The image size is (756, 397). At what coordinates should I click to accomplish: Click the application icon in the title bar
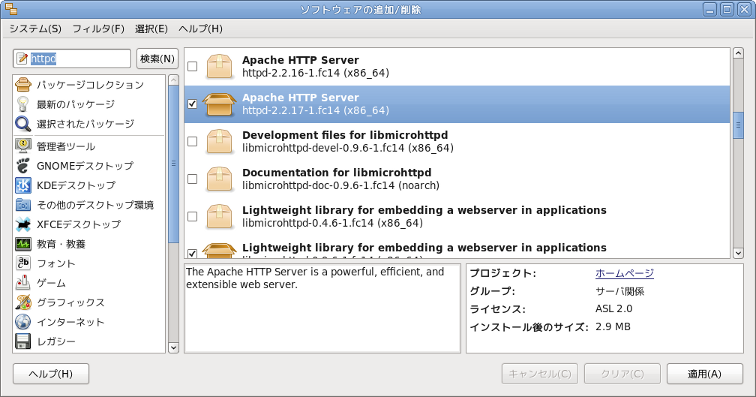tap(11, 9)
